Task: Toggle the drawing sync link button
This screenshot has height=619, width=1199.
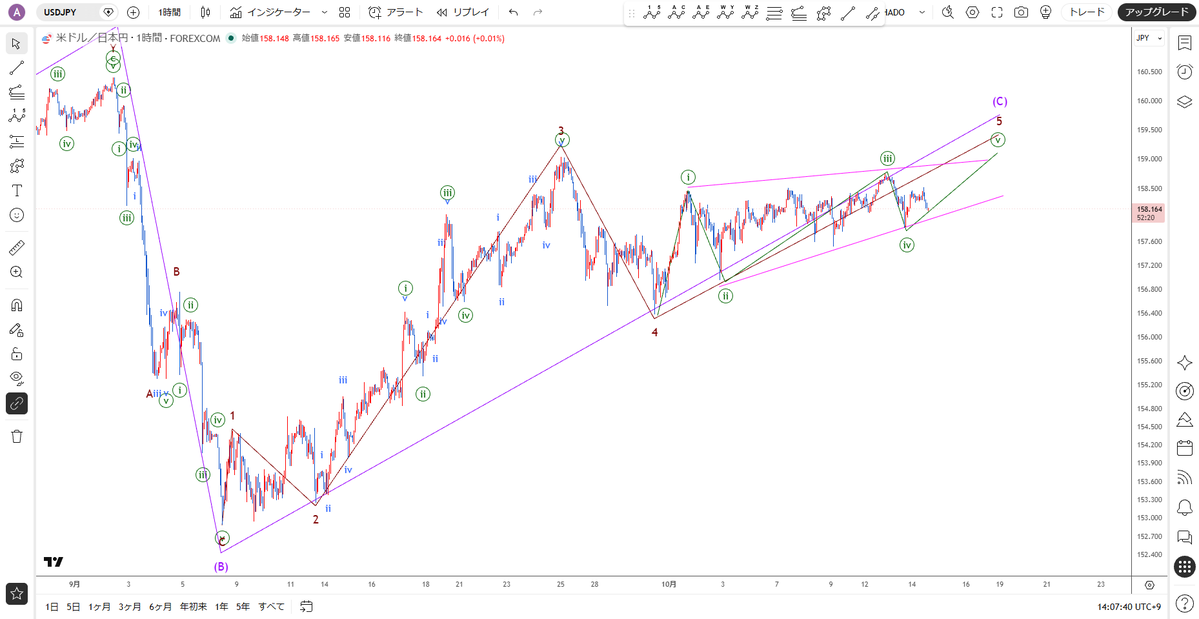Action: point(16,403)
